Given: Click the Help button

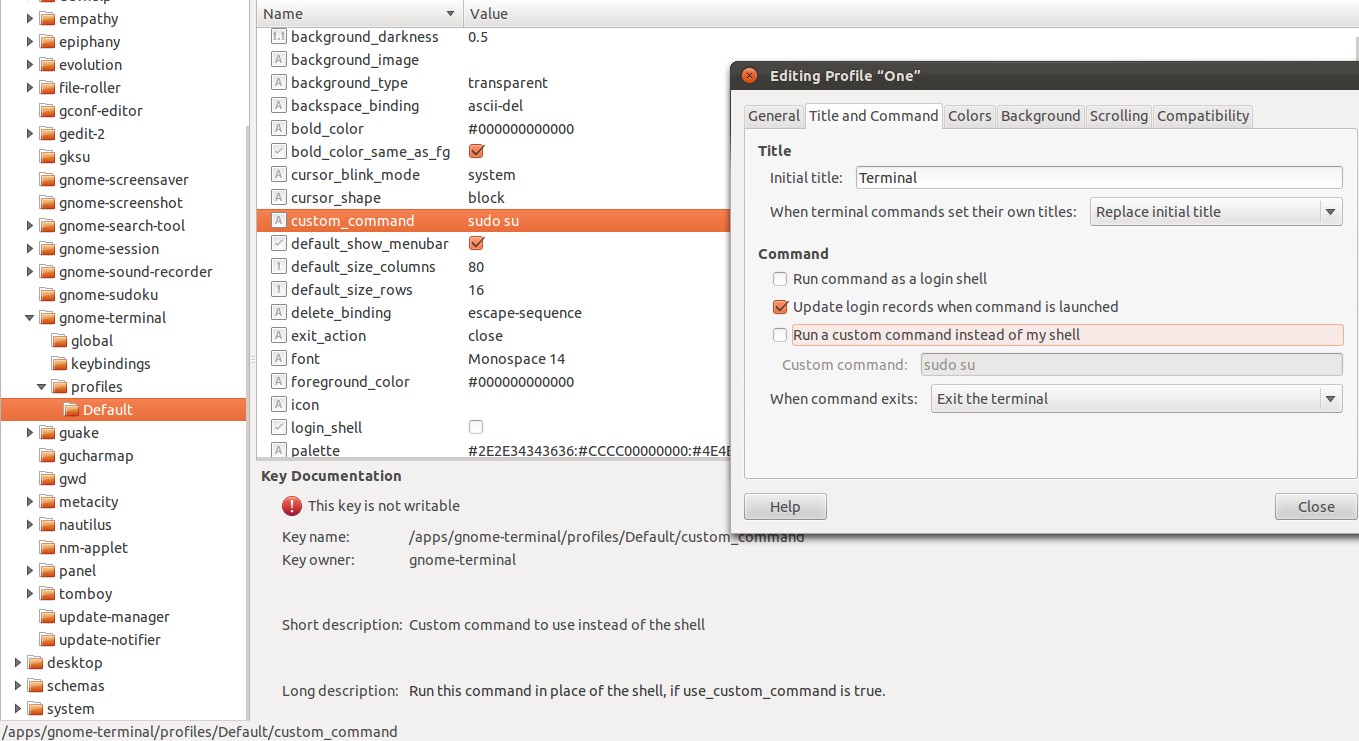Looking at the screenshot, I should point(784,506).
